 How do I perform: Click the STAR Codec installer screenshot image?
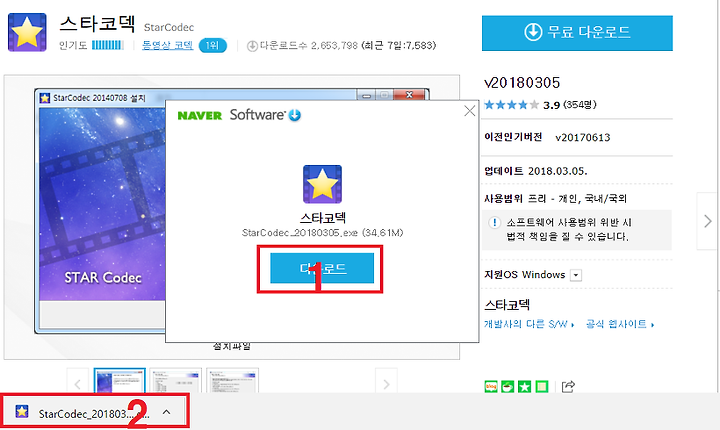click(102, 204)
